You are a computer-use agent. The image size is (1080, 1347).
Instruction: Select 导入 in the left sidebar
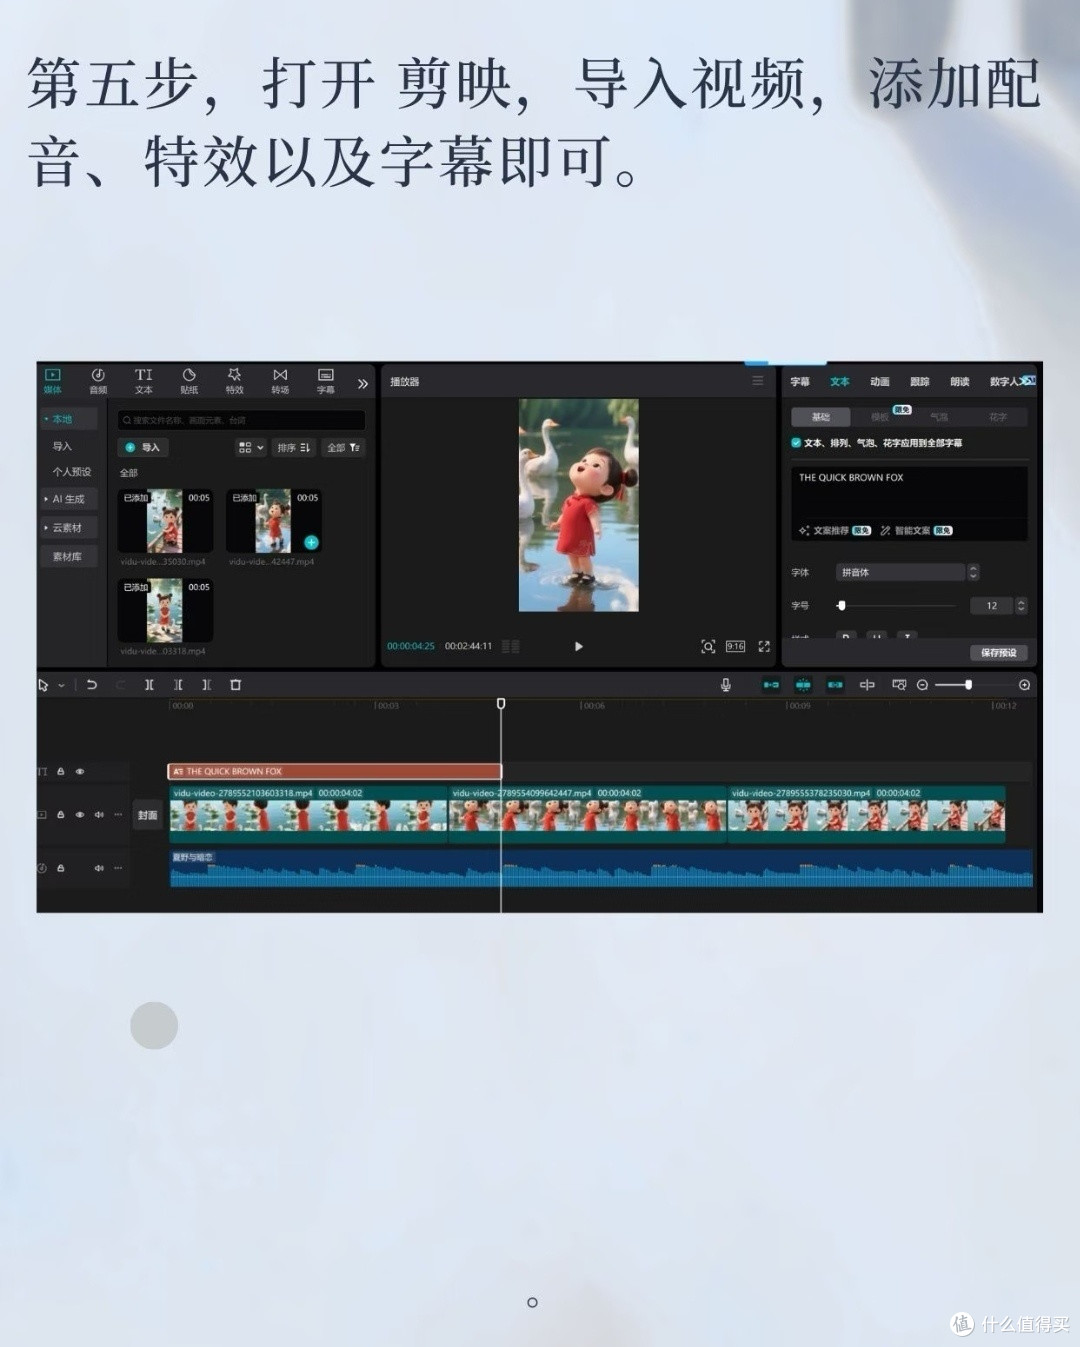[62, 446]
